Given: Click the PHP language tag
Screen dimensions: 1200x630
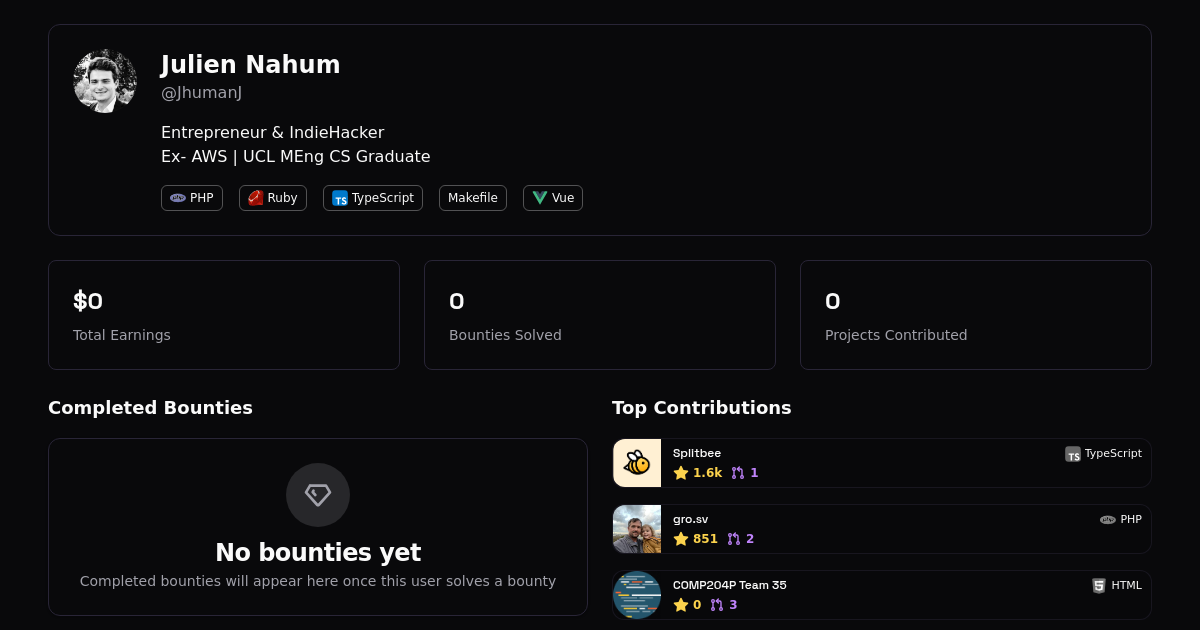Looking at the screenshot, I should point(192,198).
